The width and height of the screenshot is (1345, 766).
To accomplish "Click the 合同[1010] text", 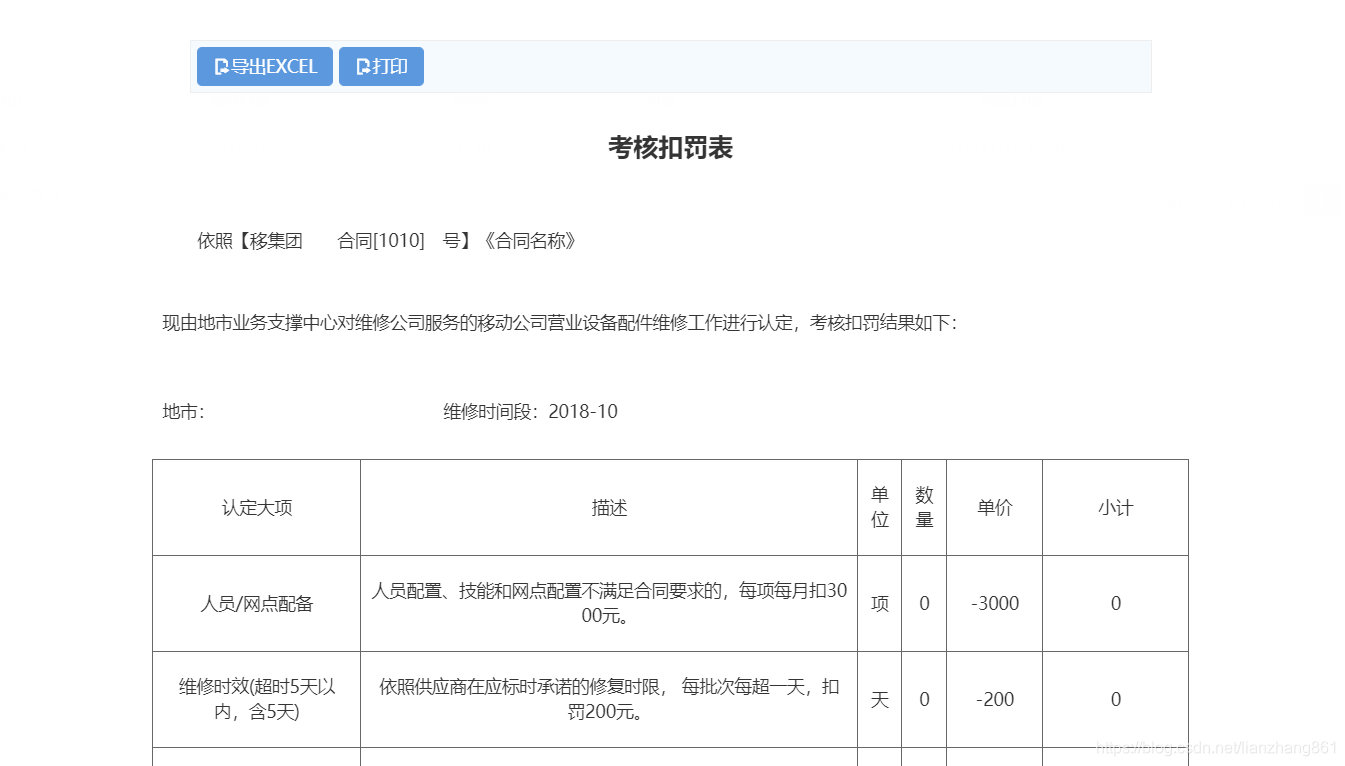I will 381,241.
